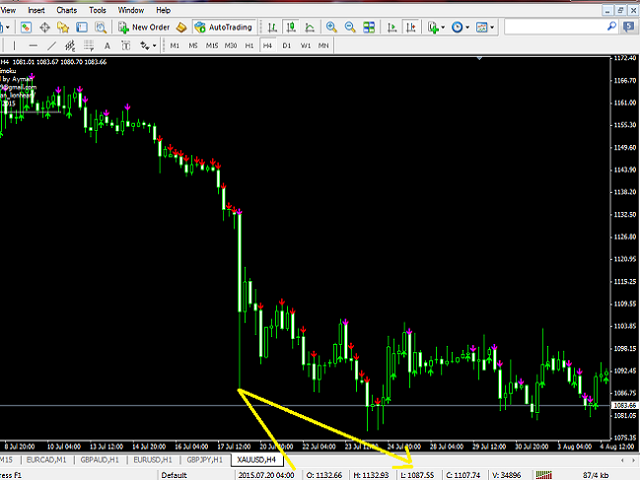Open the Market Watch panel
This screenshot has height=480, width=640.
click(x=26, y=27)
